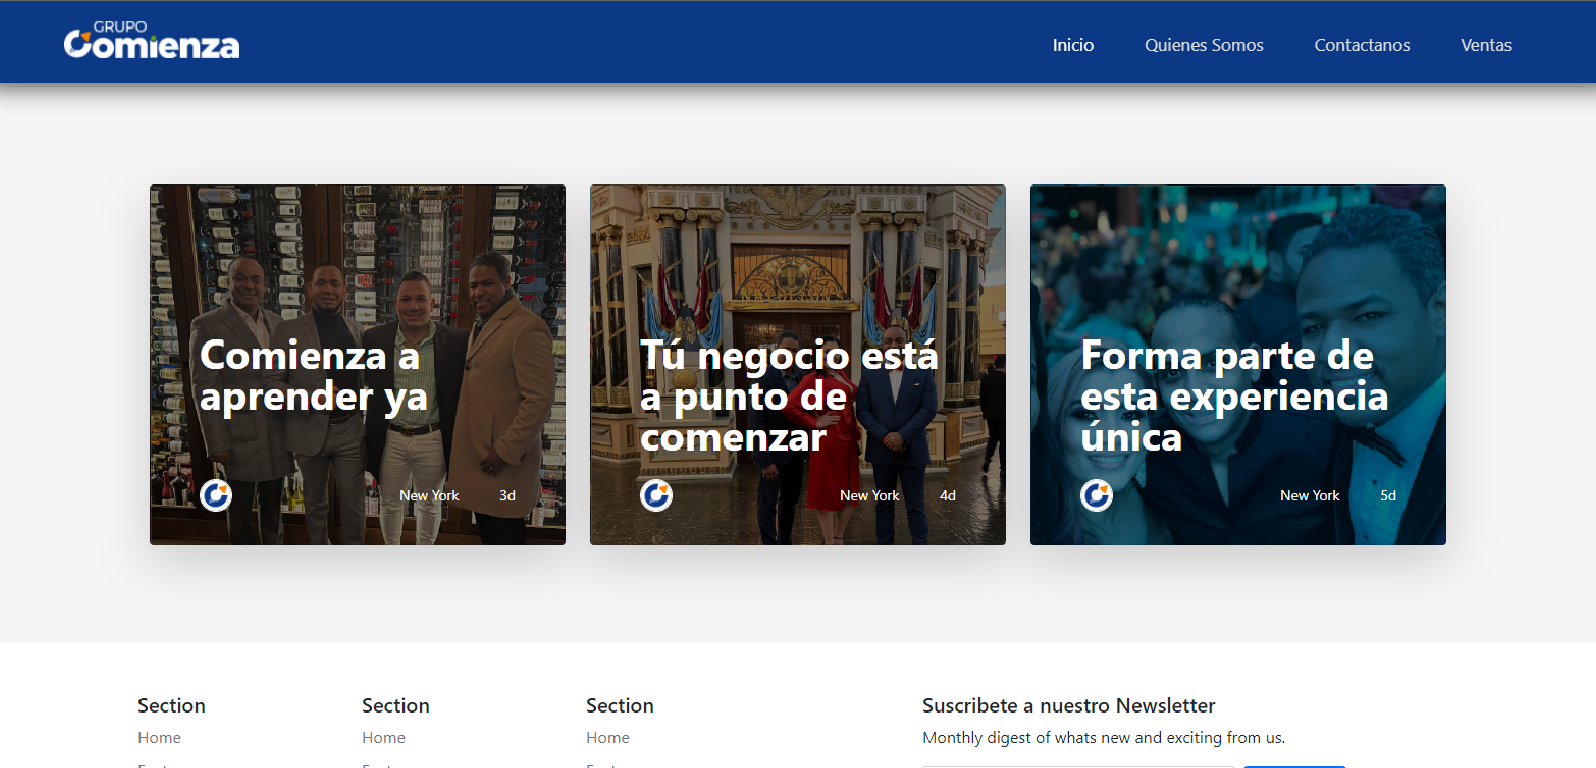Click the second footer 'Section' heading
Image resolution: width=1596 pixels, height=768 pixels.
tap(396, 706)
